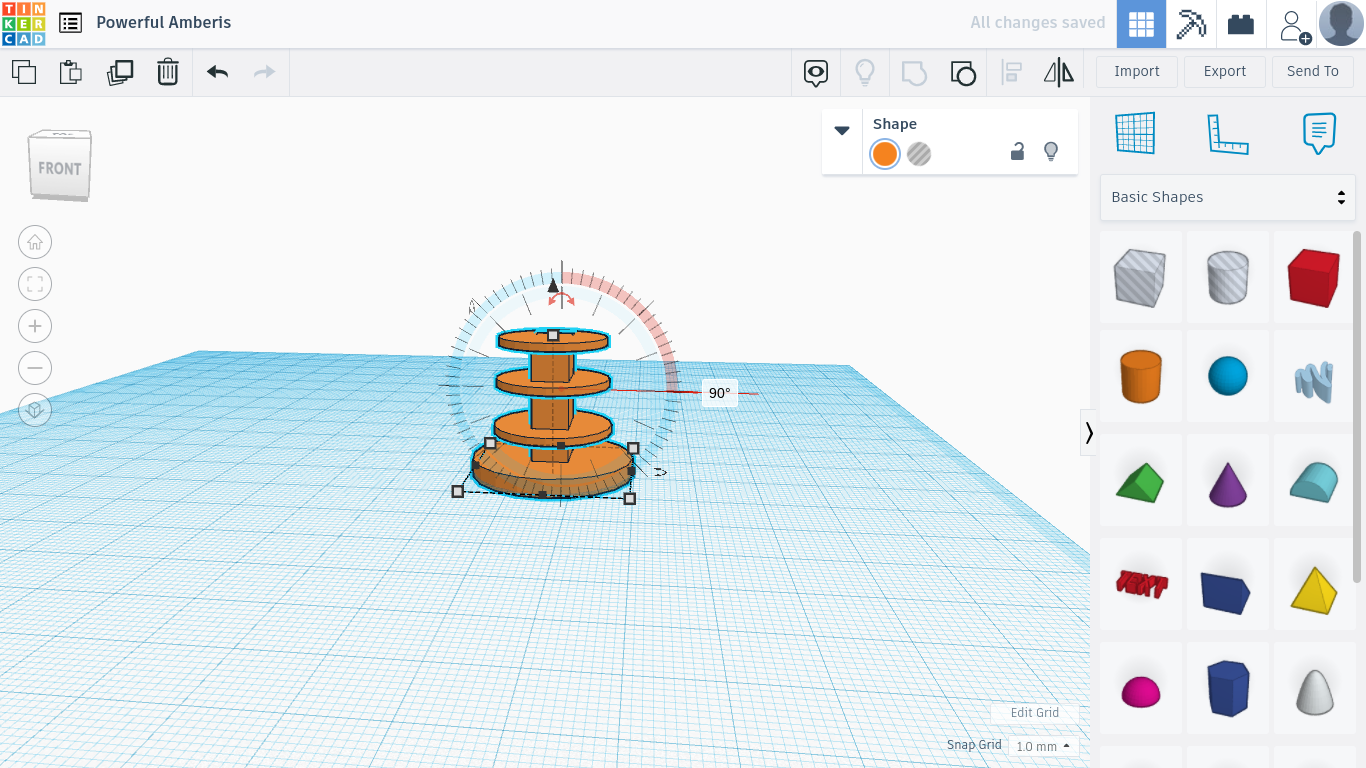Click the top-center height handle of the model

pyautogui.click(x=553, y=335)
